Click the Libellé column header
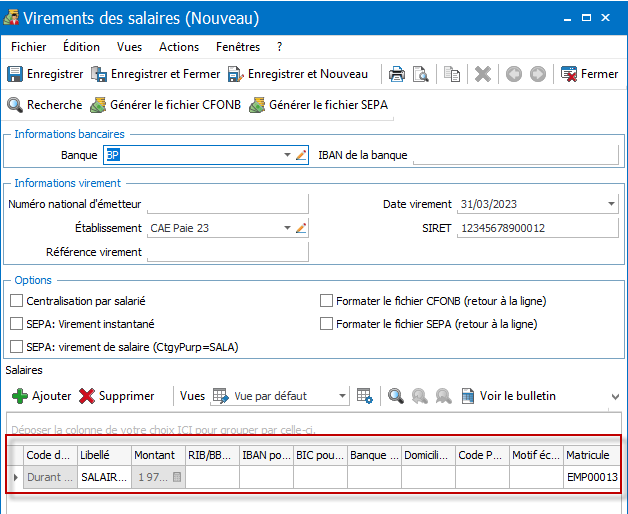The image size is (628, 514). coord(104,455)
